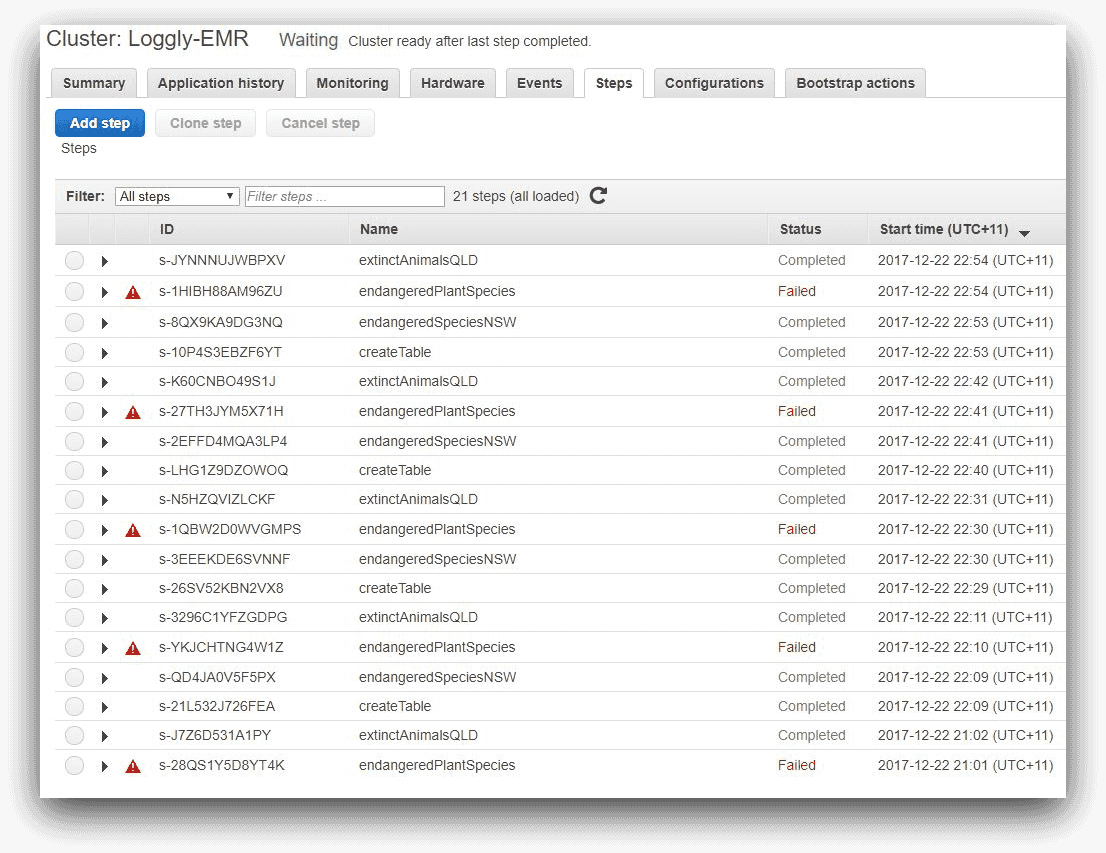This screenshot has width=1106, height=853.
Task: Select radio button for step s-JYNNNUJWBPXV
Action: 74,261
